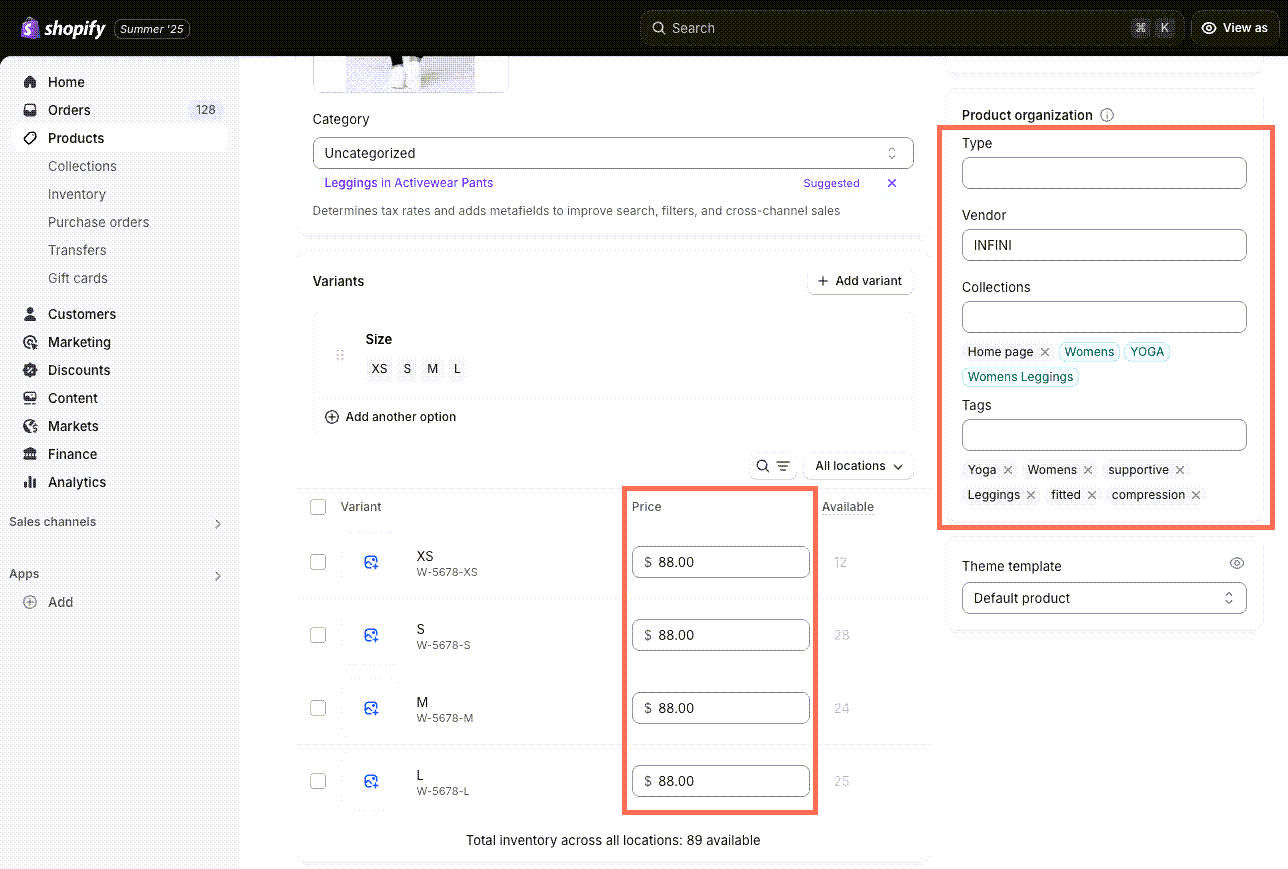Click the search and filter variants icon
Viewport: 1288px width, 869px height.
coord(772,466)
